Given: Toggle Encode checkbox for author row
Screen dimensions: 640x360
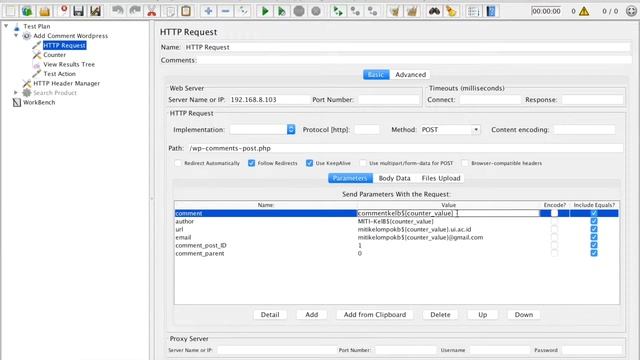Looking at the screenshot, I should point(554,221).
